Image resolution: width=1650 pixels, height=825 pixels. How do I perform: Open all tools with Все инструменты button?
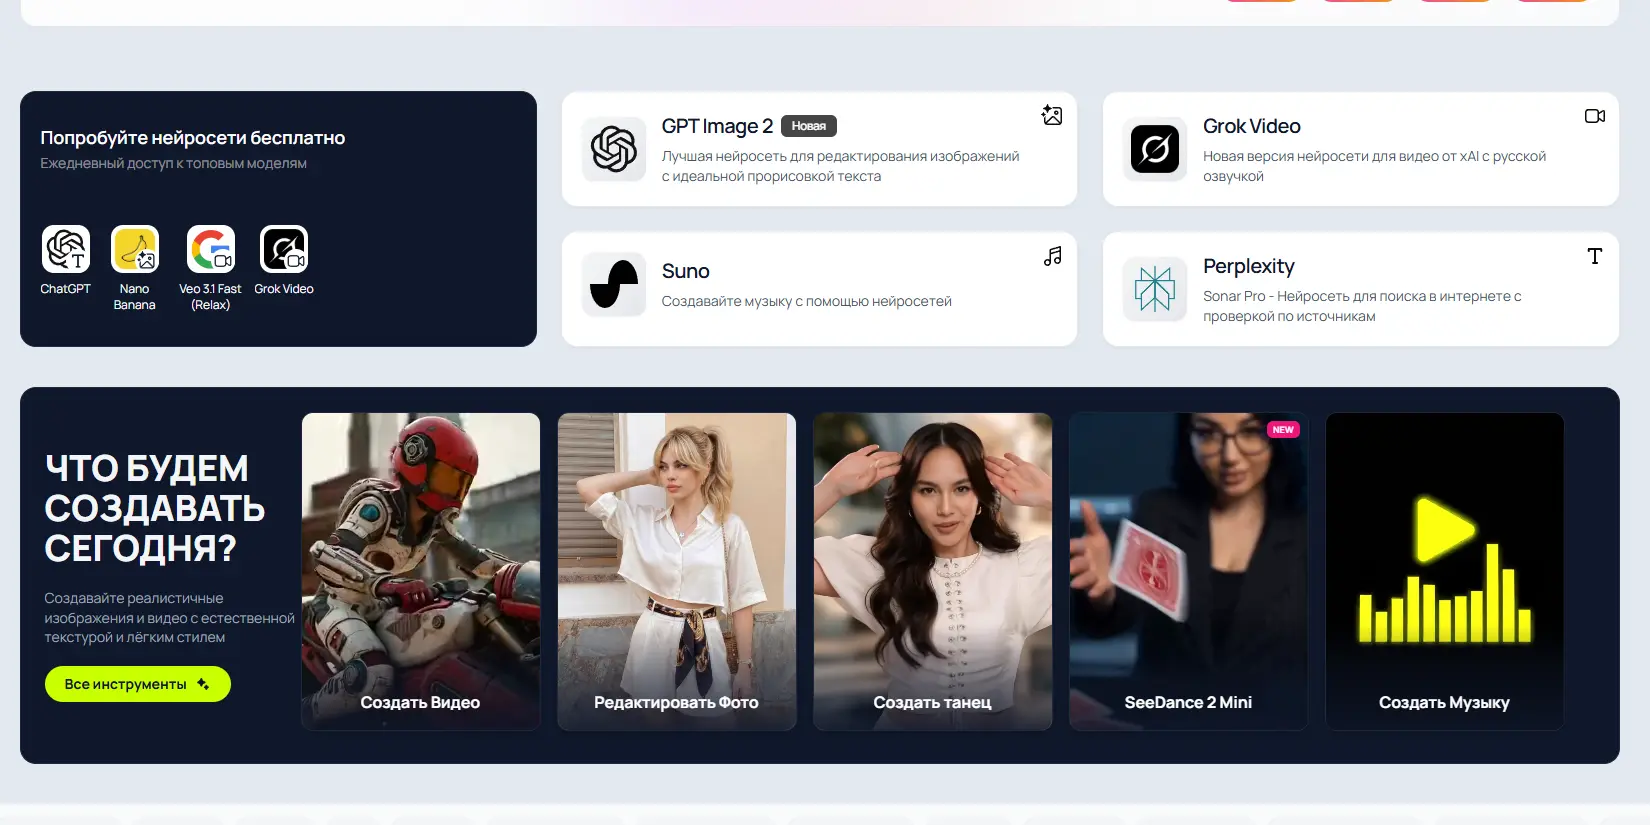pos(138,684)
